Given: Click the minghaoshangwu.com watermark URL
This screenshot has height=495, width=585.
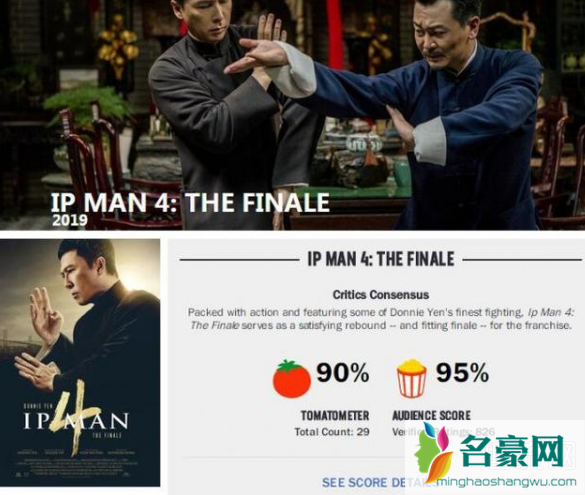Looking at the screenshot, I should point(507,482).
